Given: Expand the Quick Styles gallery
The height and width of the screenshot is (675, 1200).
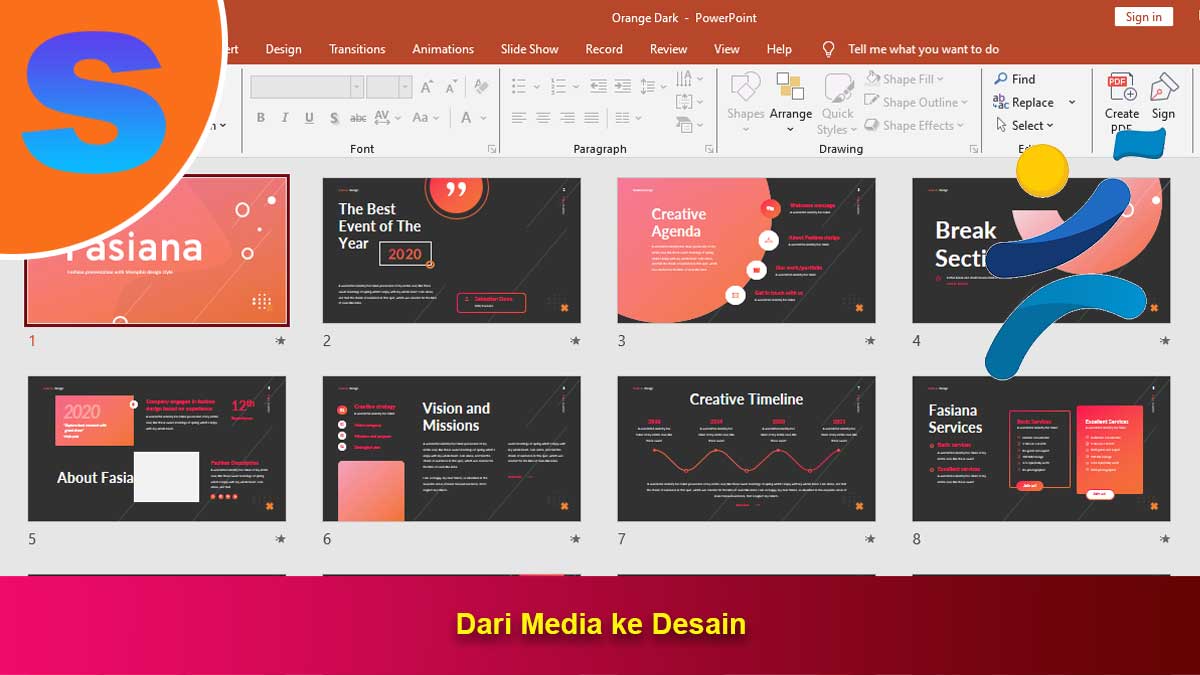Looking at the screenshot, I should pos(837,103).
